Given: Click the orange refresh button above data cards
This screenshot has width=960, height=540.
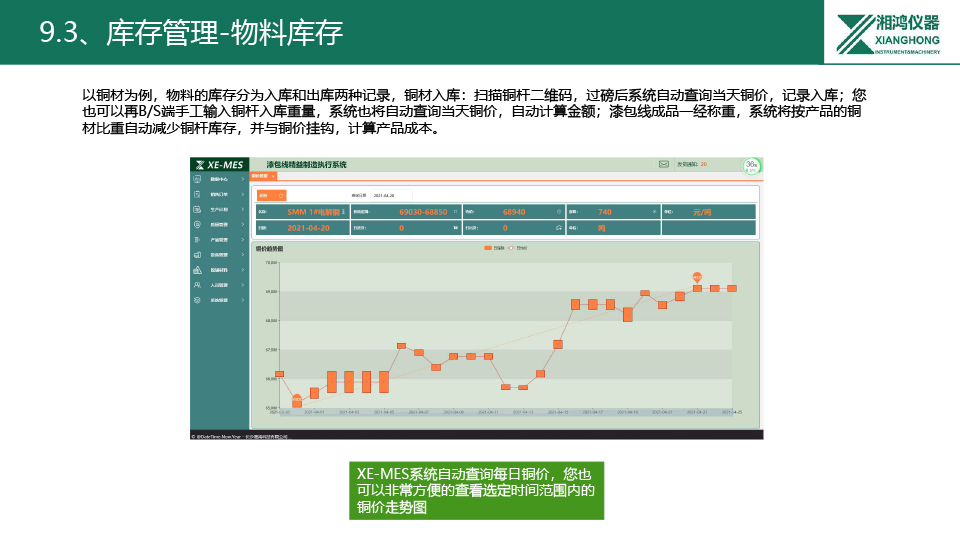Looking at the screenshot, I should coord(271,195).
